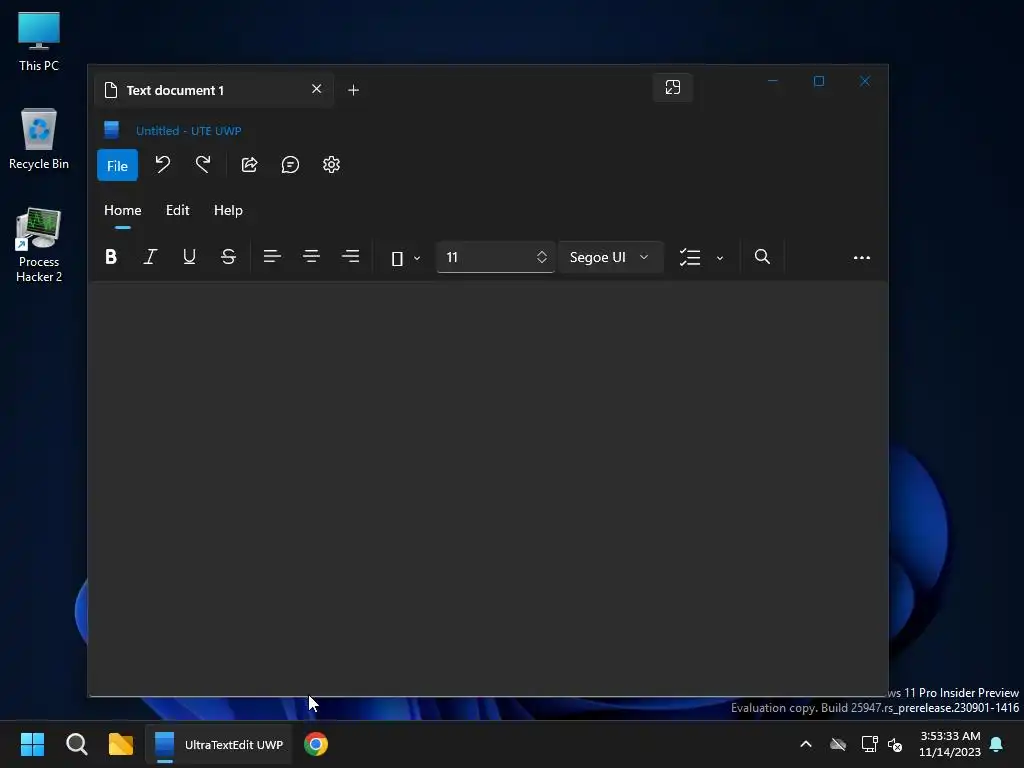Switch to the Edit tab
The width and height of the screenshot is (1024, 768).
[x=178, y=210]
